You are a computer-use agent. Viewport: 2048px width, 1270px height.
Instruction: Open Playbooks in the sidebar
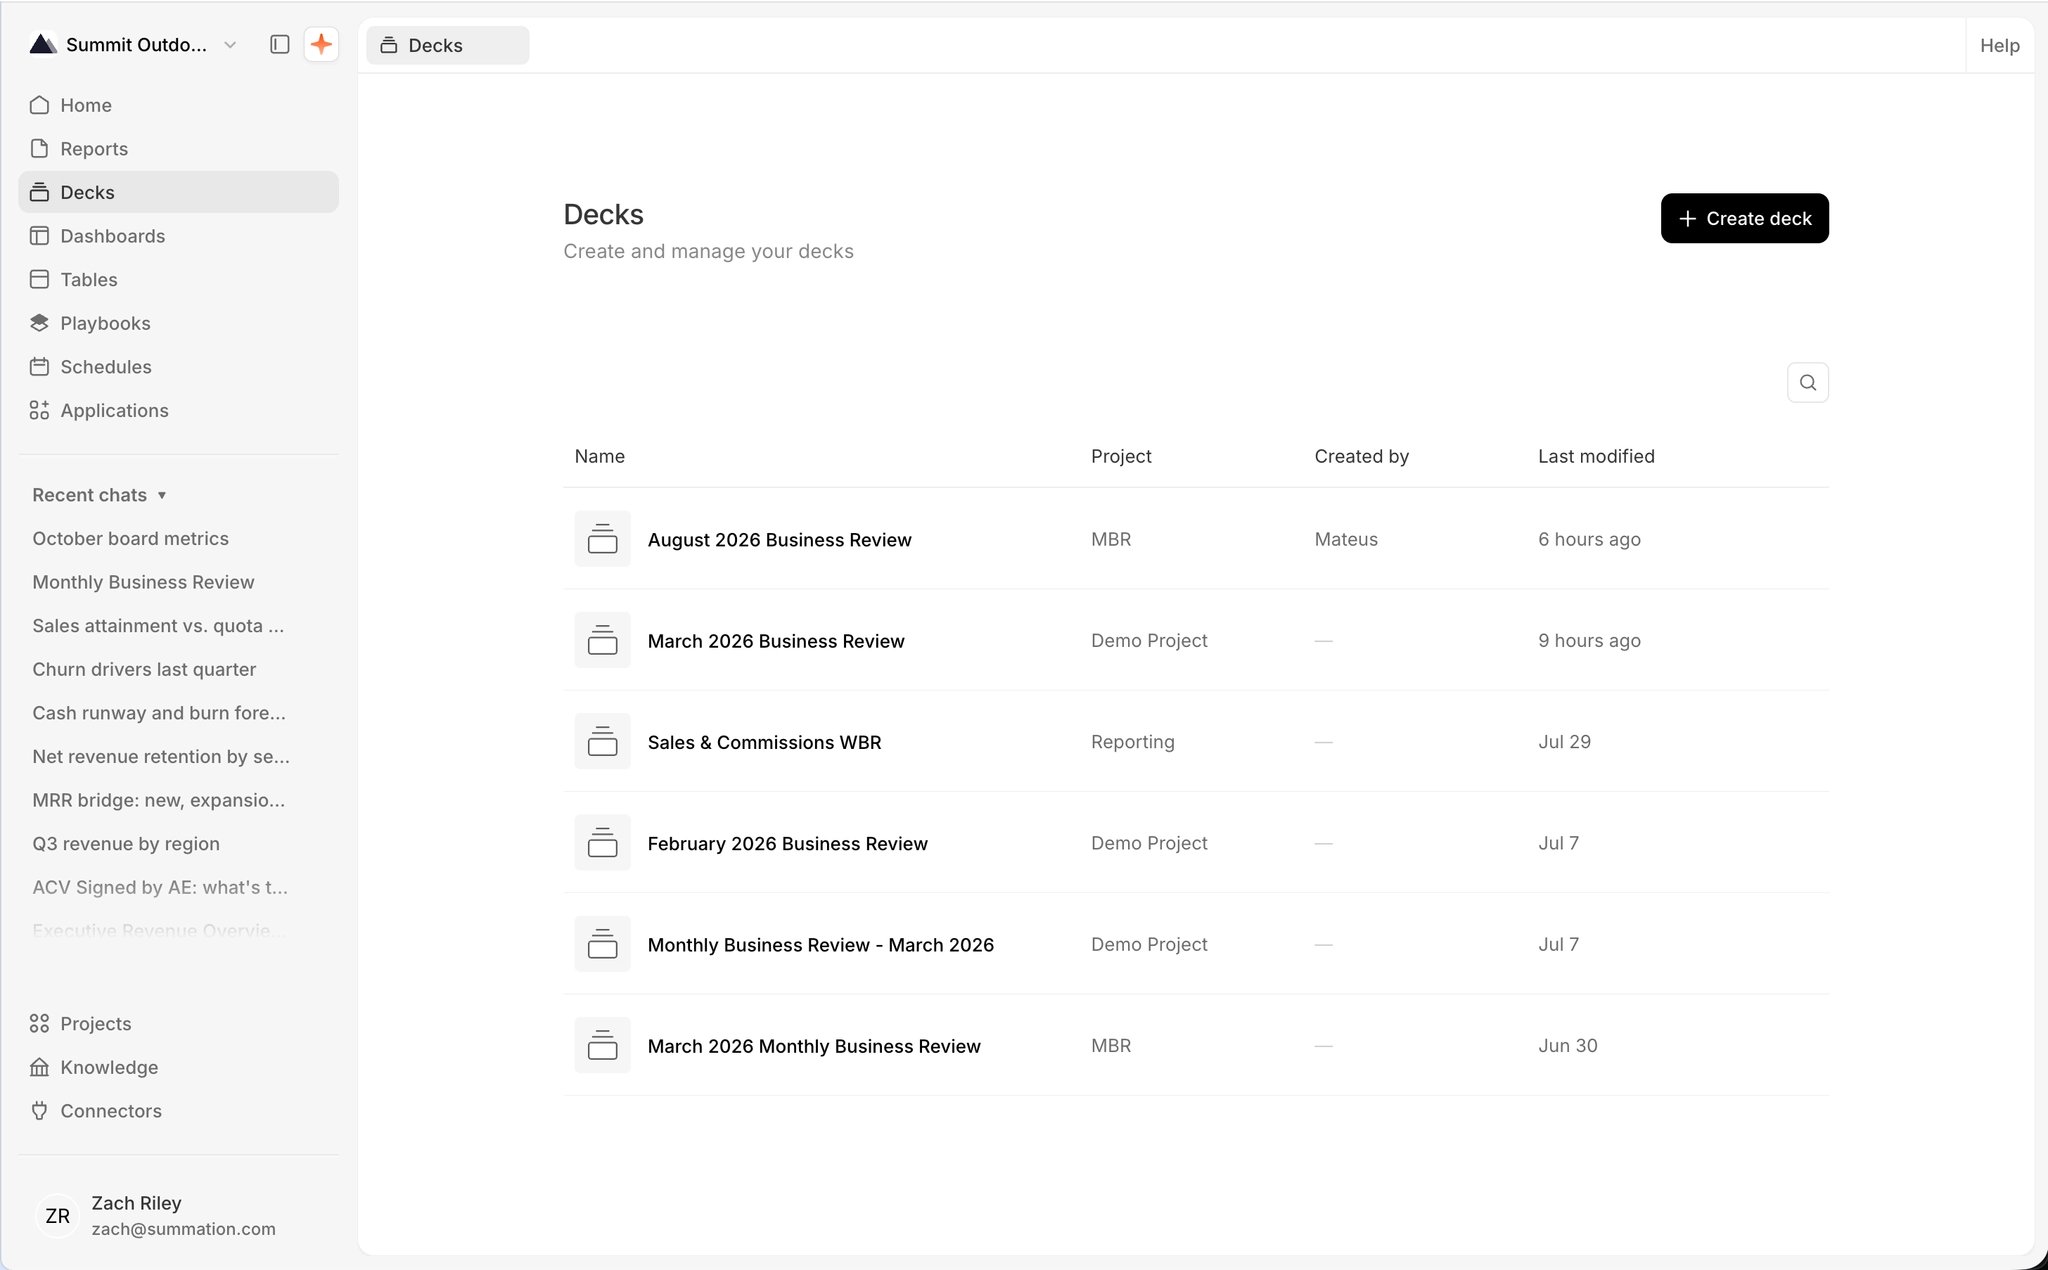[x=178, y=323]
